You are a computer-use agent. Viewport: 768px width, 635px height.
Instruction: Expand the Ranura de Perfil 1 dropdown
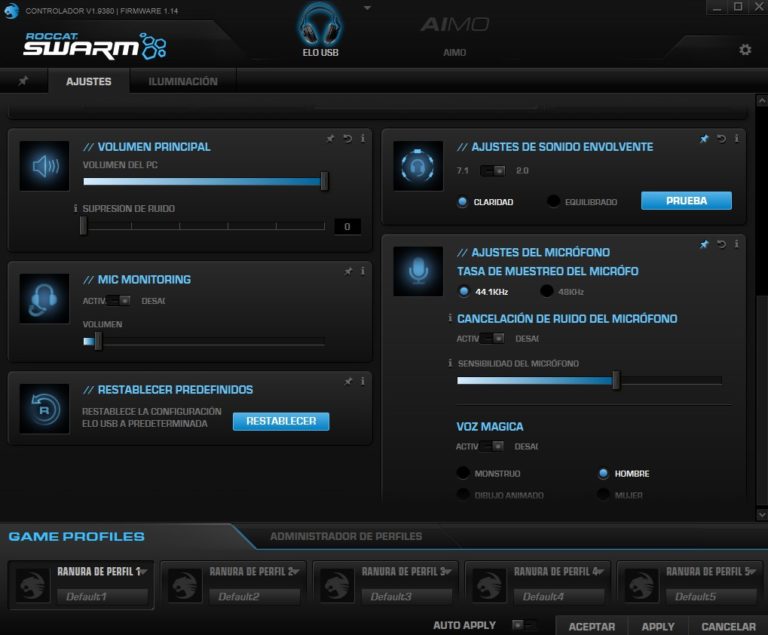point(143,572)
